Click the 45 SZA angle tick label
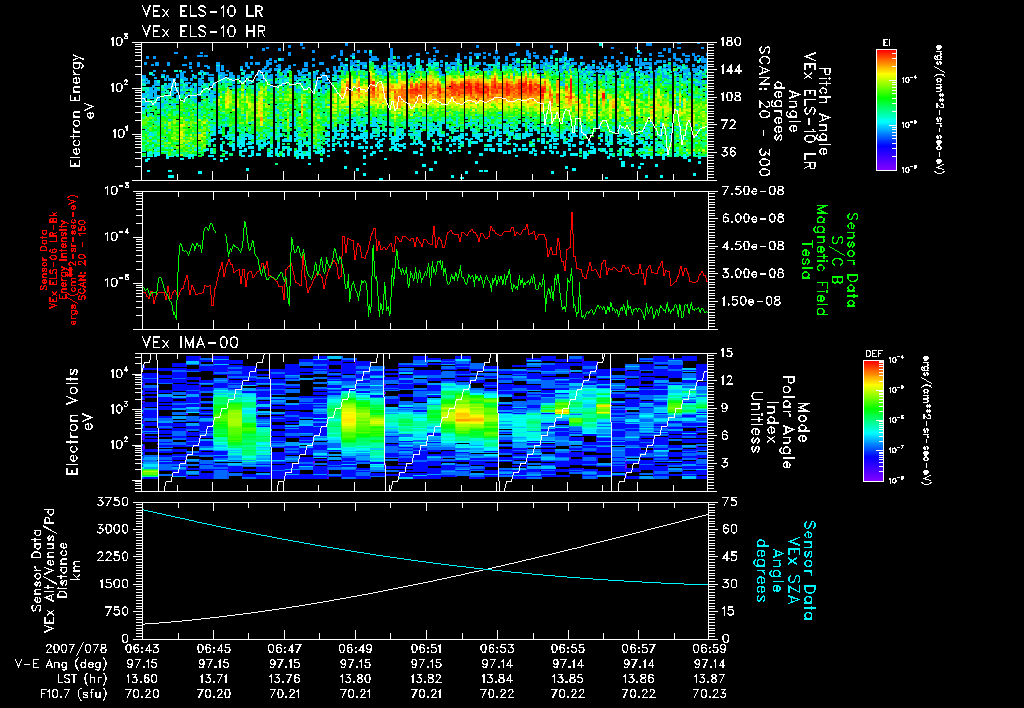1024x708 pixels. [729, 556]
